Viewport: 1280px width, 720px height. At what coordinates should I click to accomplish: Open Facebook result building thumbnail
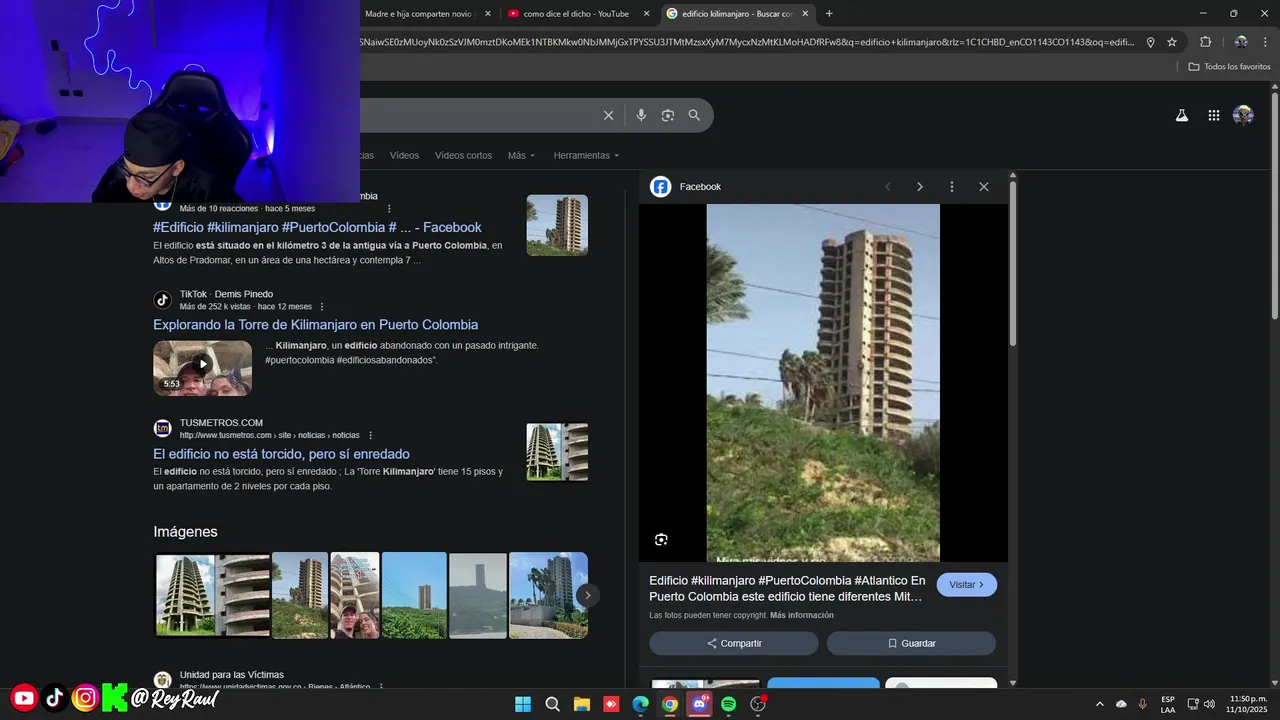[557, 225]
